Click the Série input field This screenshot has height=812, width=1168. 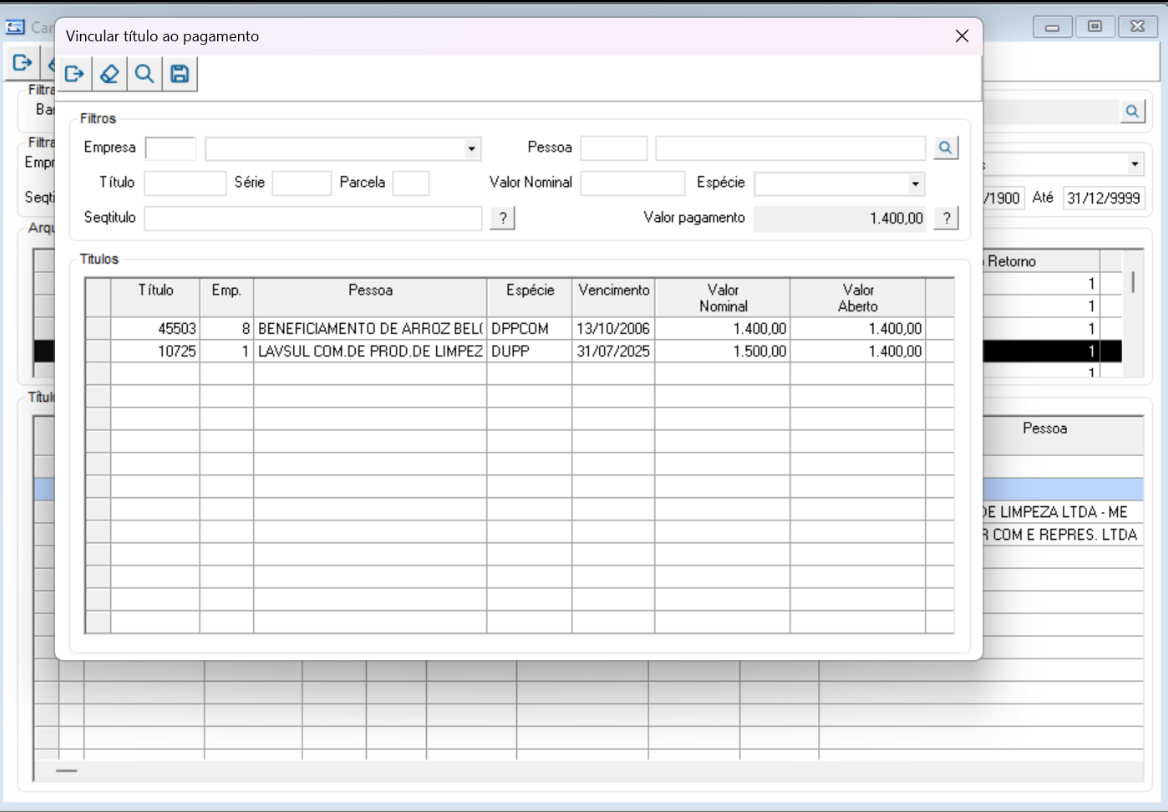pyautogui.click(x=302, y=183)
